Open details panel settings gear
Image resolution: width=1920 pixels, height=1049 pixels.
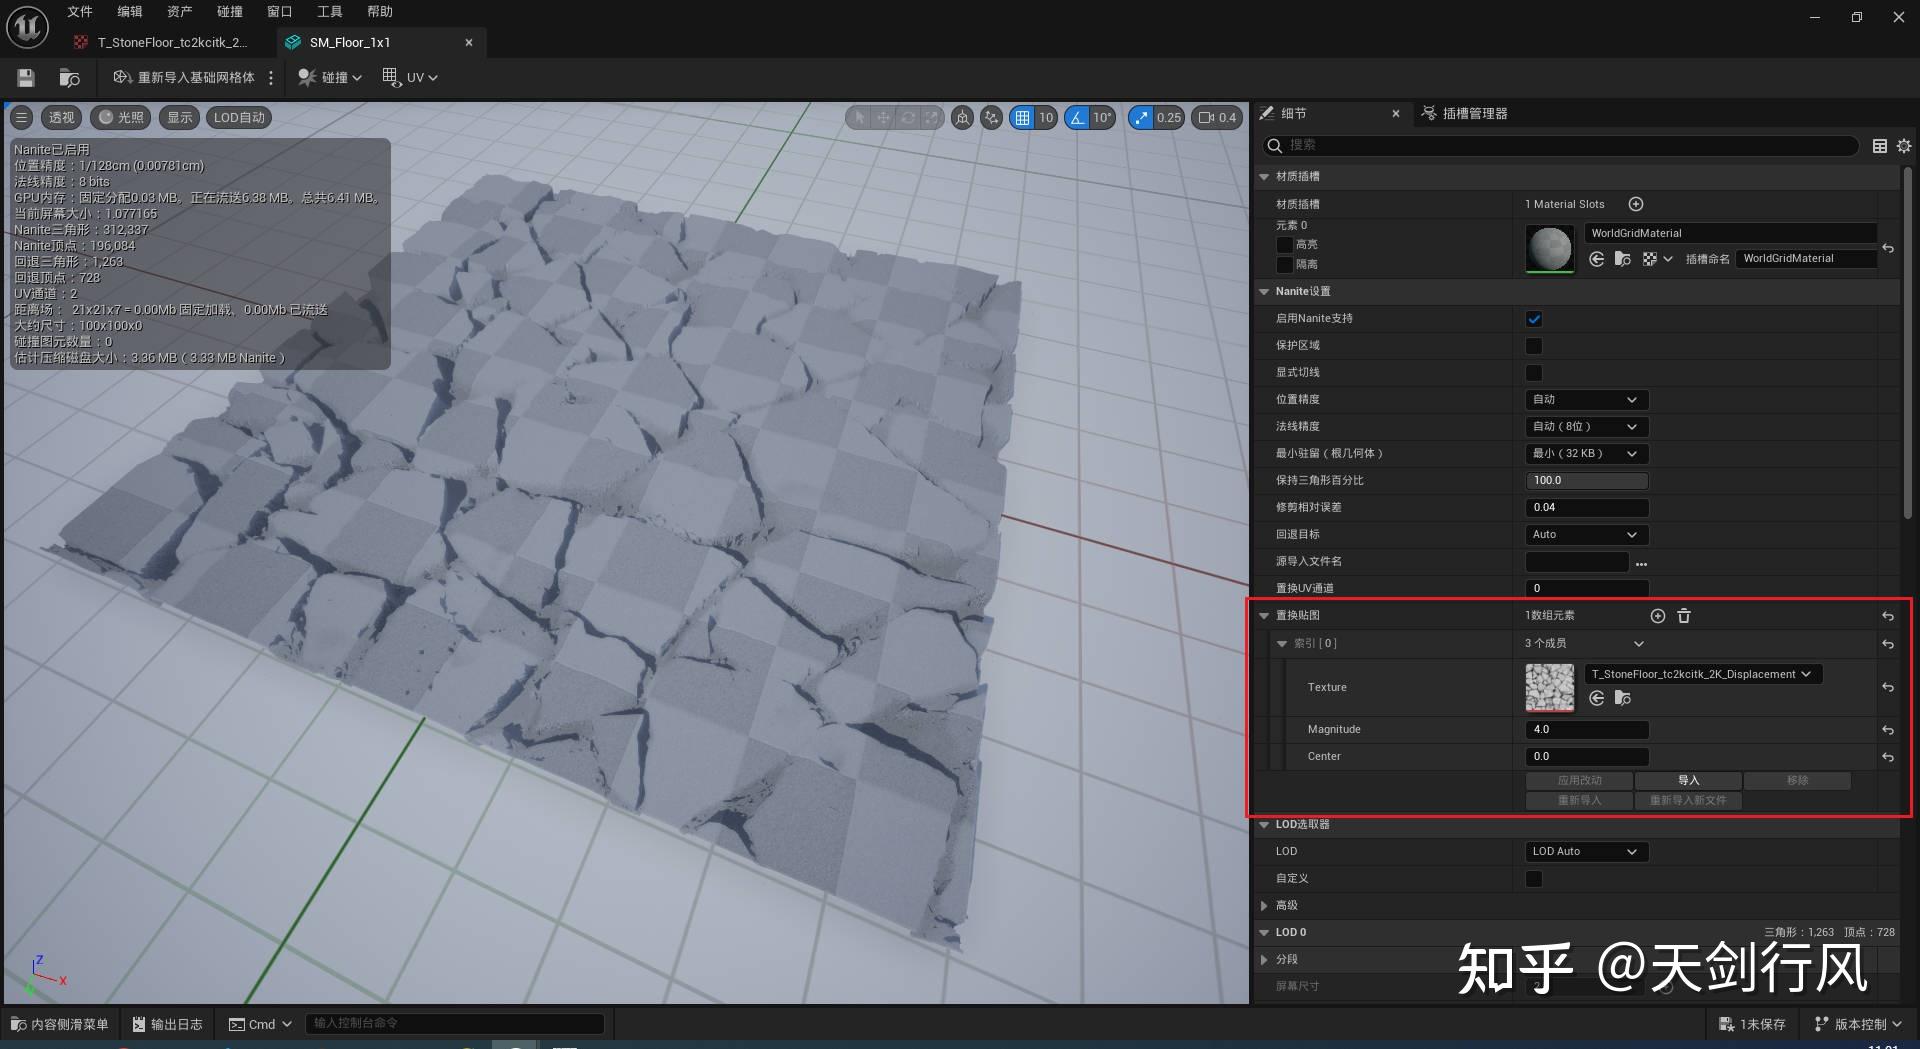[x=1904, y=146]
